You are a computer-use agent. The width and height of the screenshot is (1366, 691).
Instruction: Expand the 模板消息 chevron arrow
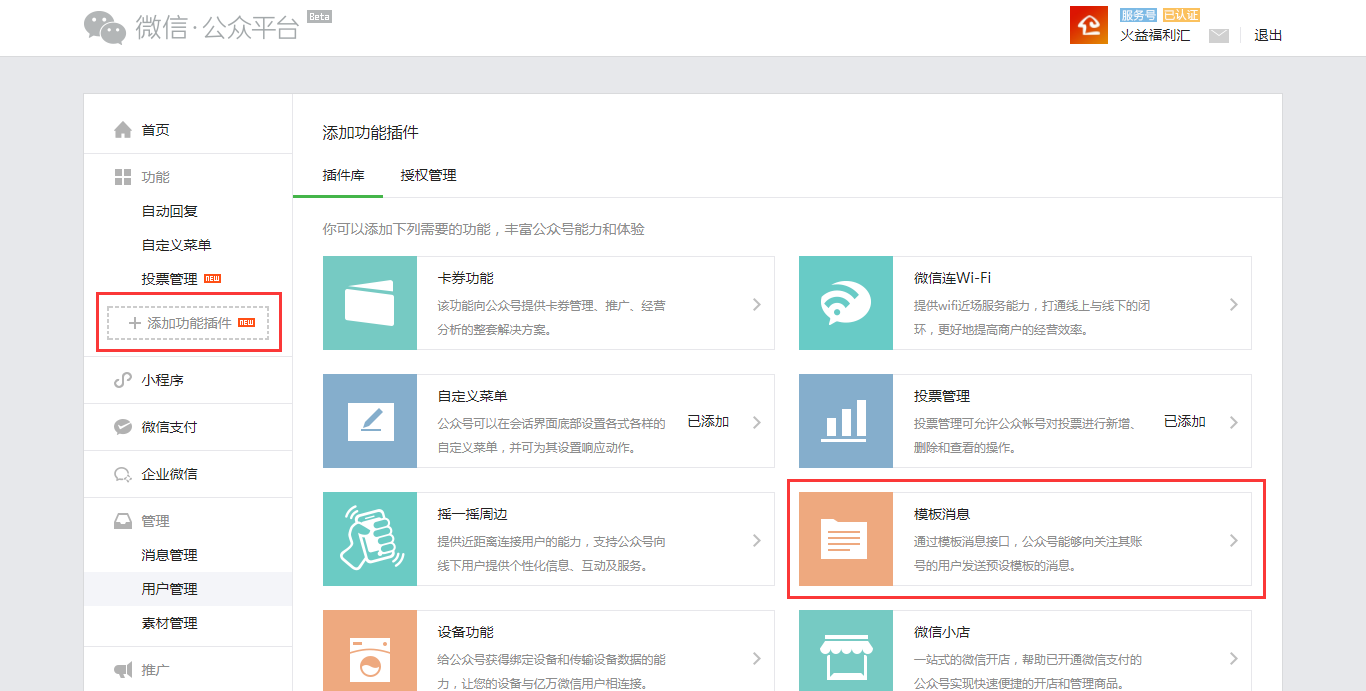click(1233, 540)
